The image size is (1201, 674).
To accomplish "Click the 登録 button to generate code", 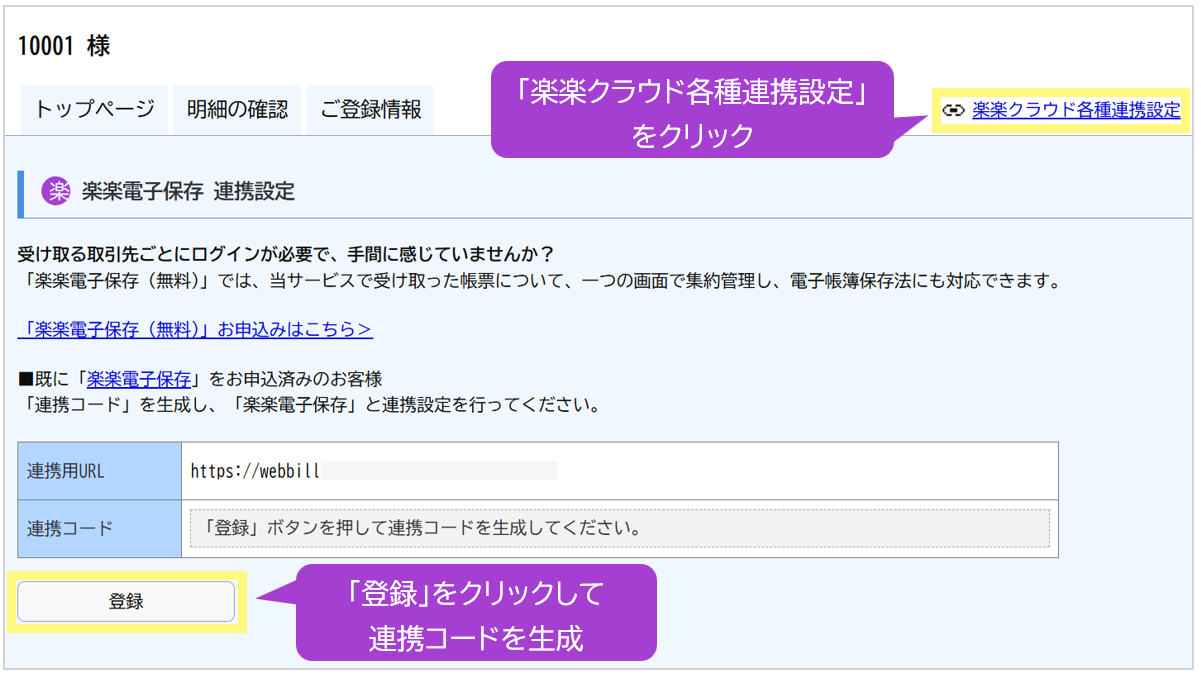I will tap(126, 601).
